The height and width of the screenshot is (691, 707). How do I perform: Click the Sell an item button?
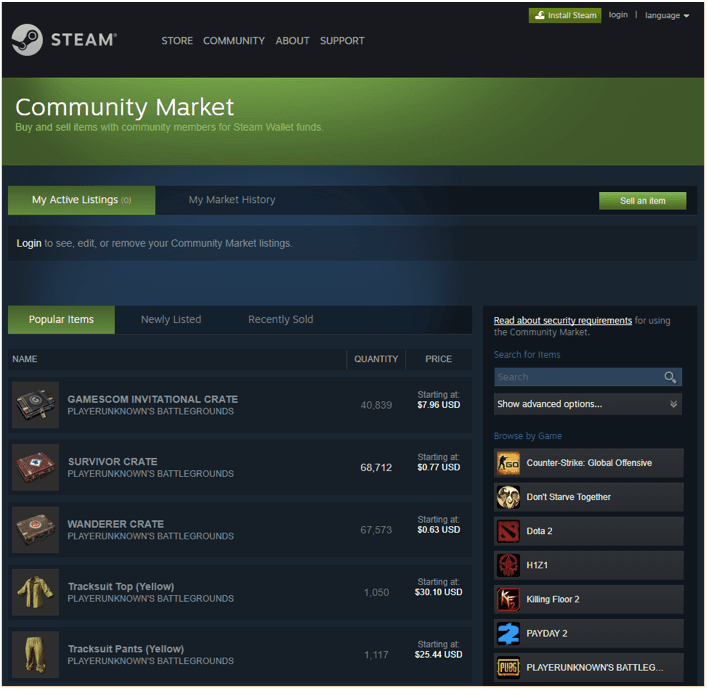[x=643, y=201]
